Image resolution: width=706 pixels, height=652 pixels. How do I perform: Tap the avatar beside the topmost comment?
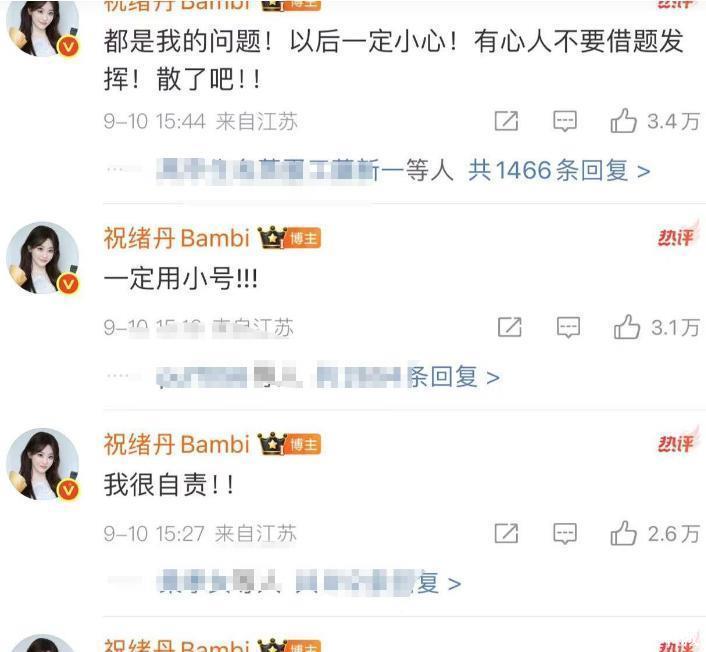click(43, 28)
